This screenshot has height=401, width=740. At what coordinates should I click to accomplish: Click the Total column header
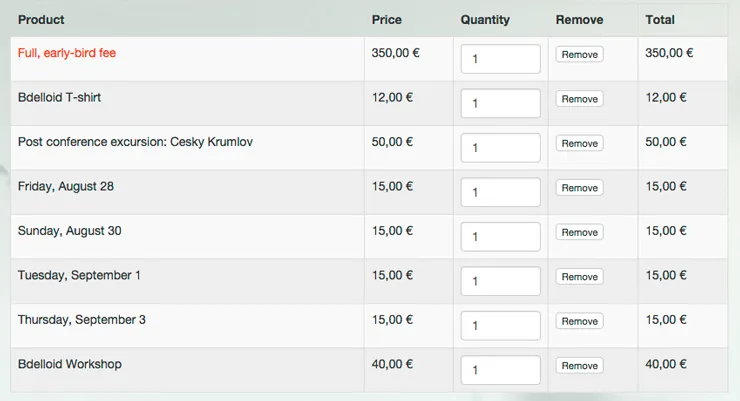click(x=660, y=20)
